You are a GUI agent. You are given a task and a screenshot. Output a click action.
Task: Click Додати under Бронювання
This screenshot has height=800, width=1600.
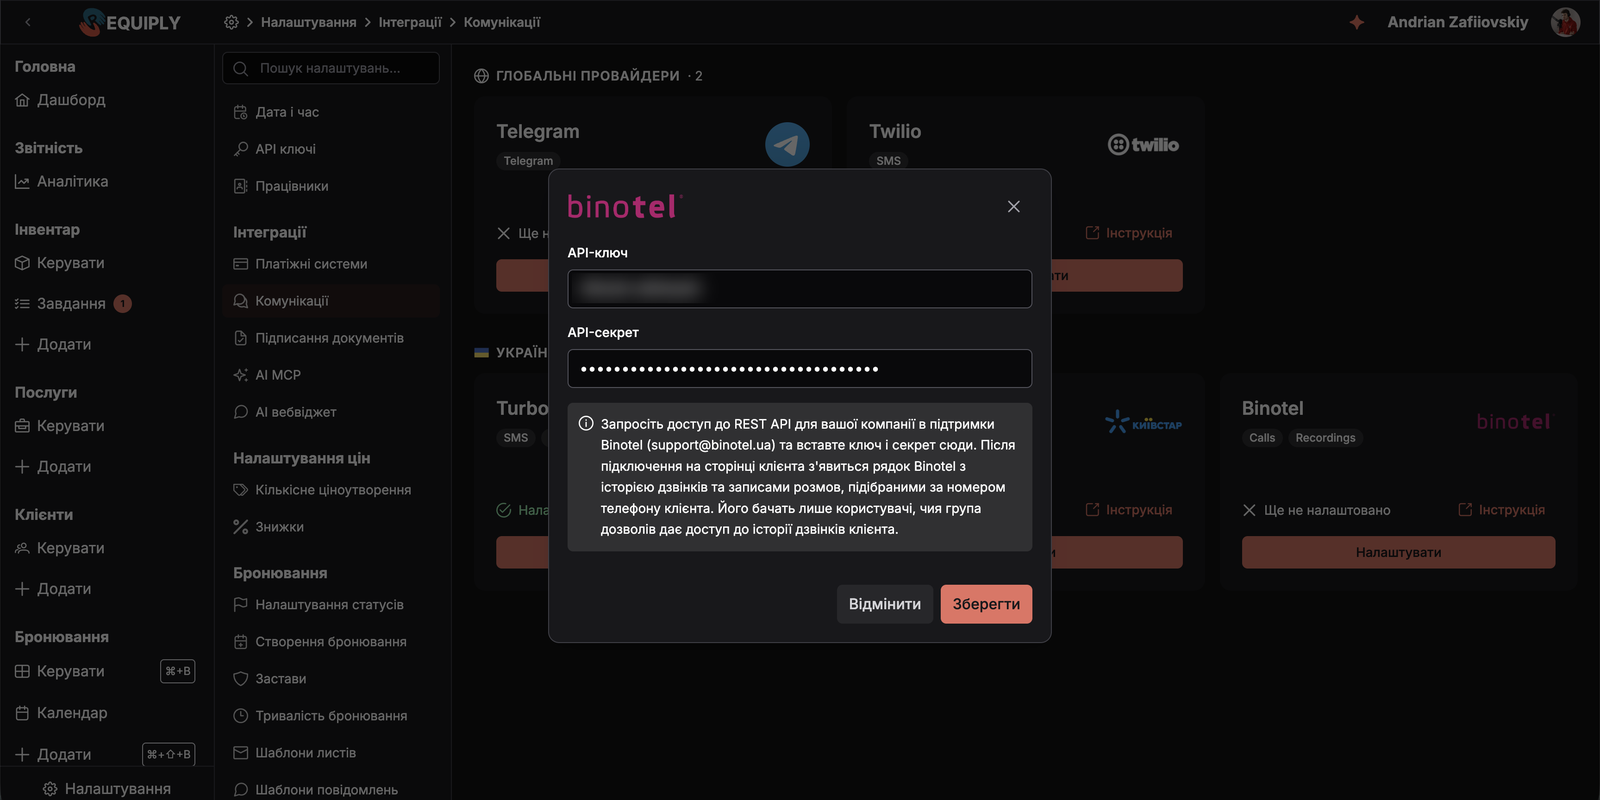tap(53, 754)
